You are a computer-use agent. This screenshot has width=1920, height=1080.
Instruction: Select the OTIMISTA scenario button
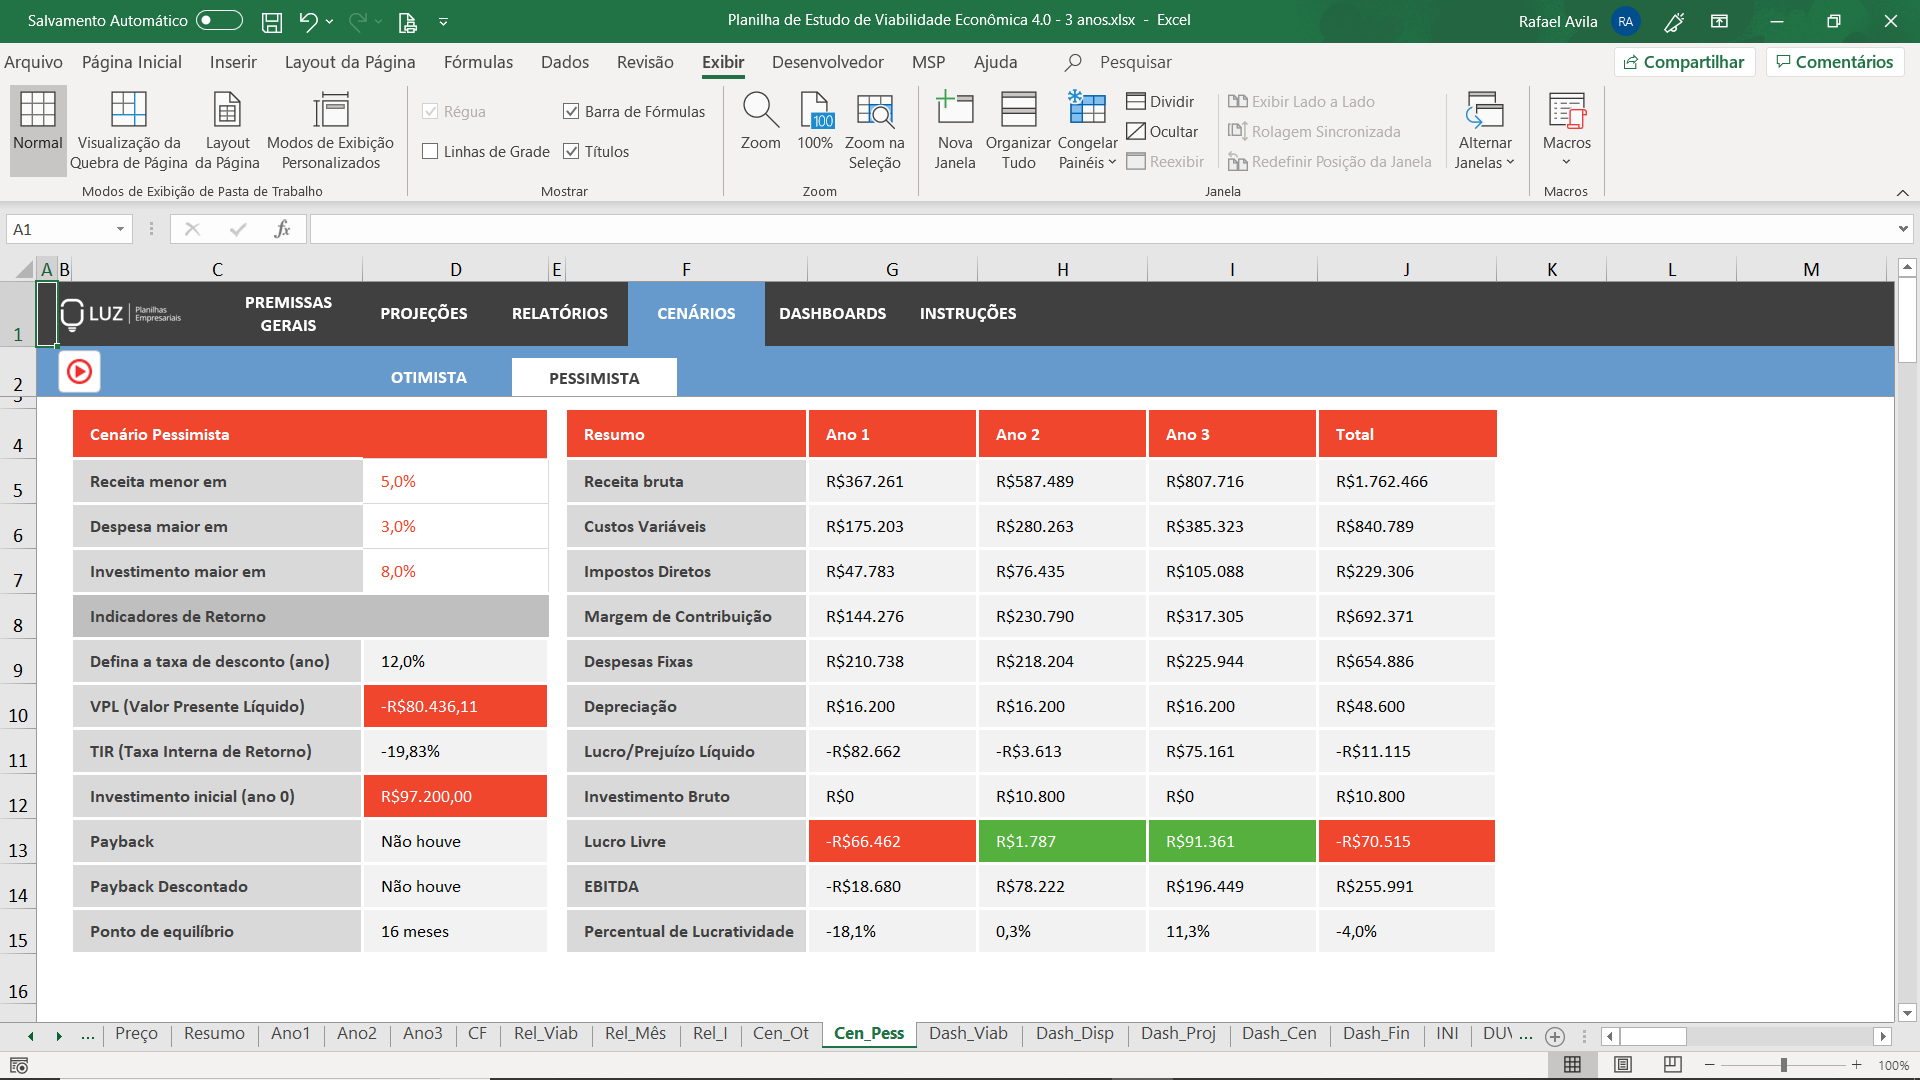(428, 377)
